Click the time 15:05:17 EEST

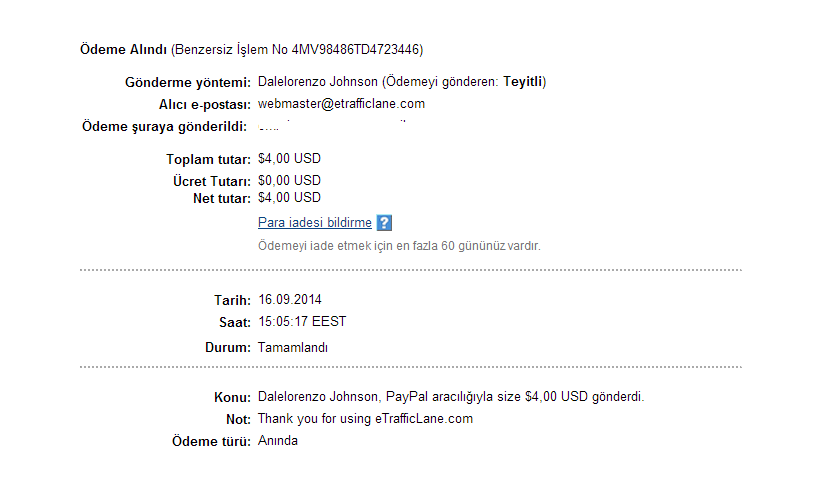[302, 322]
